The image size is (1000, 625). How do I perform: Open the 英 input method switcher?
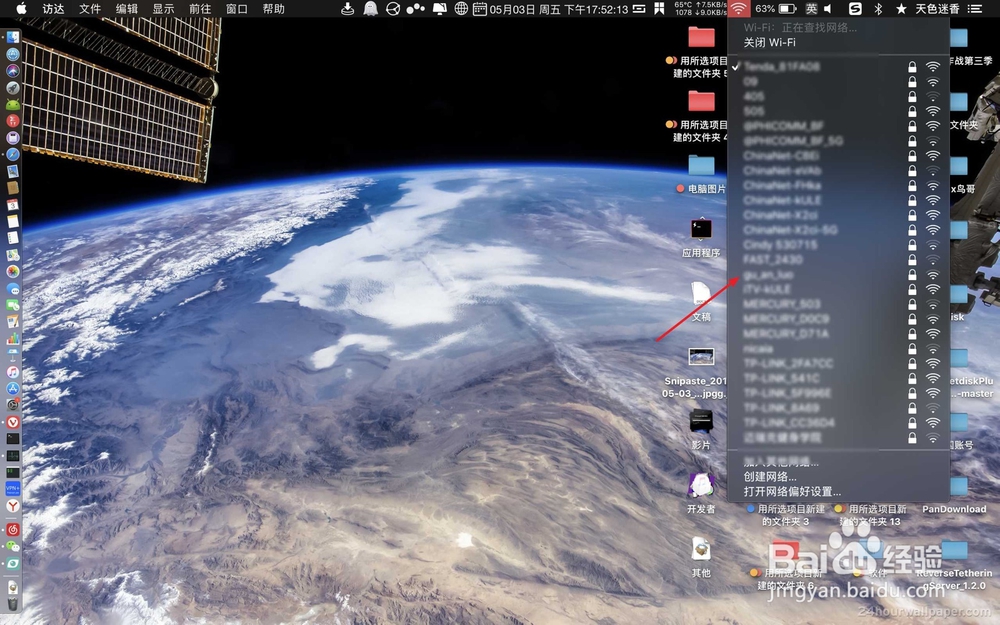[811, 9]
